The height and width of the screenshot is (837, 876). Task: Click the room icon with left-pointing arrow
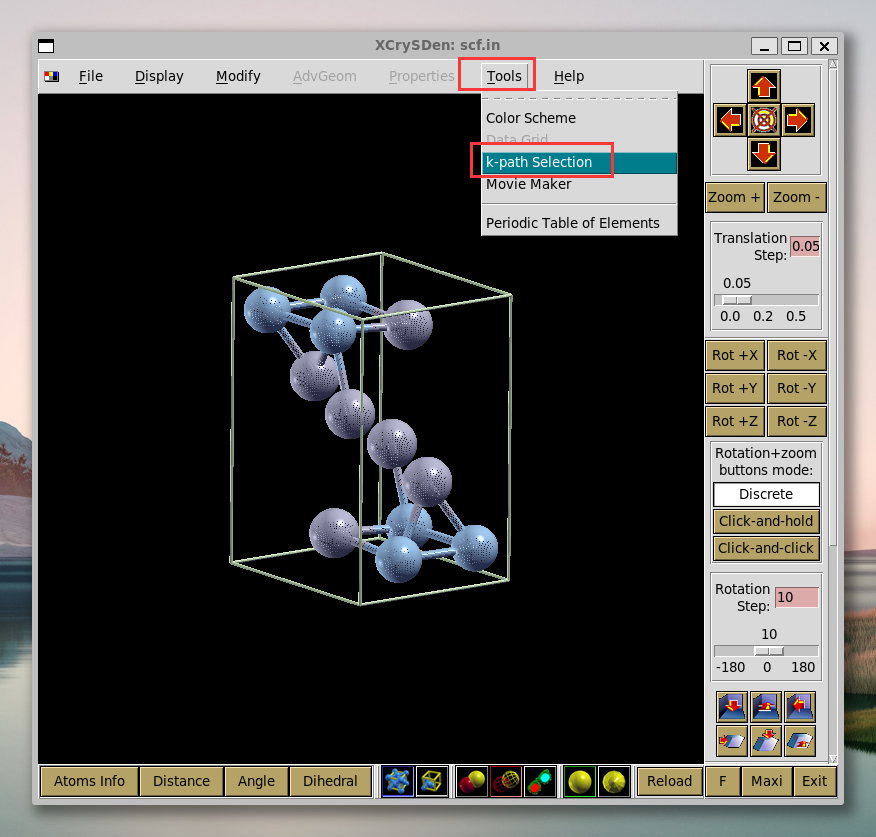pos(799,707)
